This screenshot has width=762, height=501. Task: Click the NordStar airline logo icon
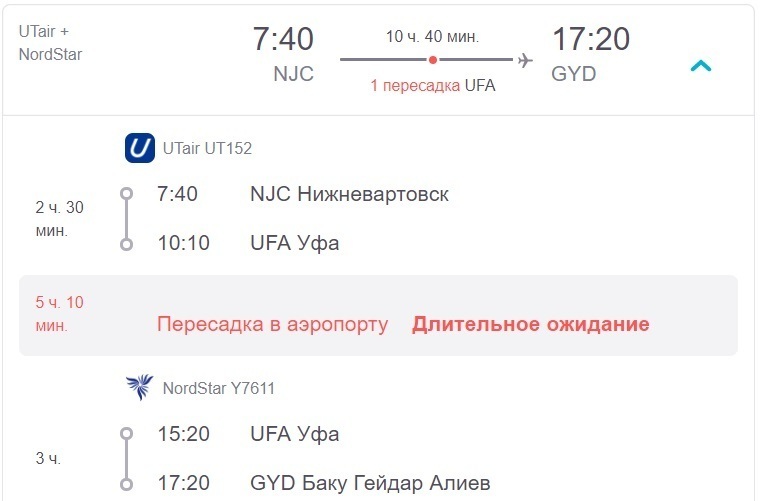click(x=140, y=387)
